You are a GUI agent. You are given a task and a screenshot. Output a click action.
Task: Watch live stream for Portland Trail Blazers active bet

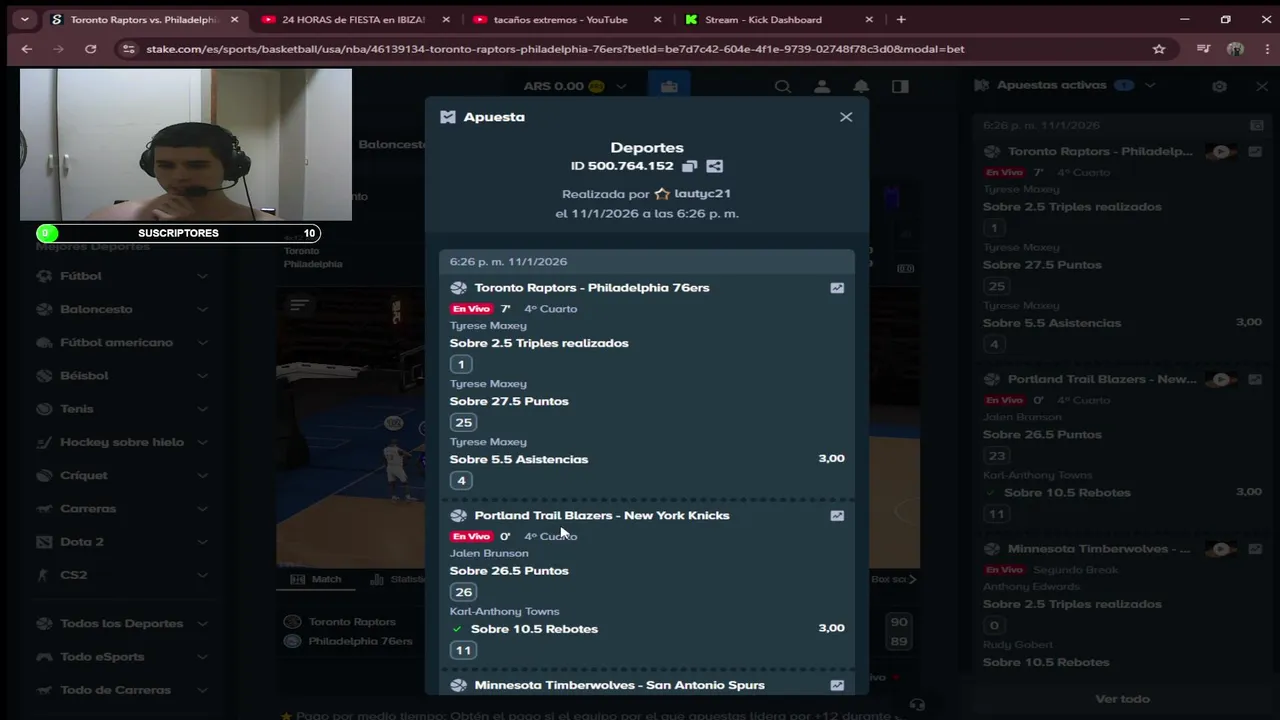1221,380
